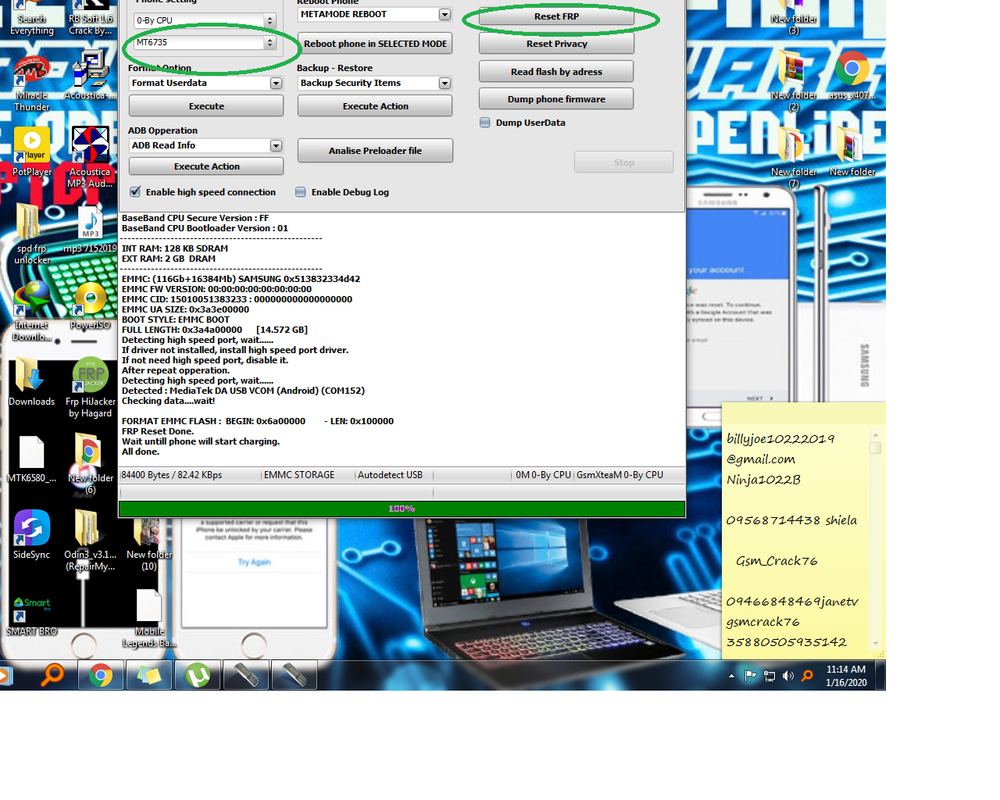Click the 84400 Bytes / 82.42 KBps status

point(172,475)
